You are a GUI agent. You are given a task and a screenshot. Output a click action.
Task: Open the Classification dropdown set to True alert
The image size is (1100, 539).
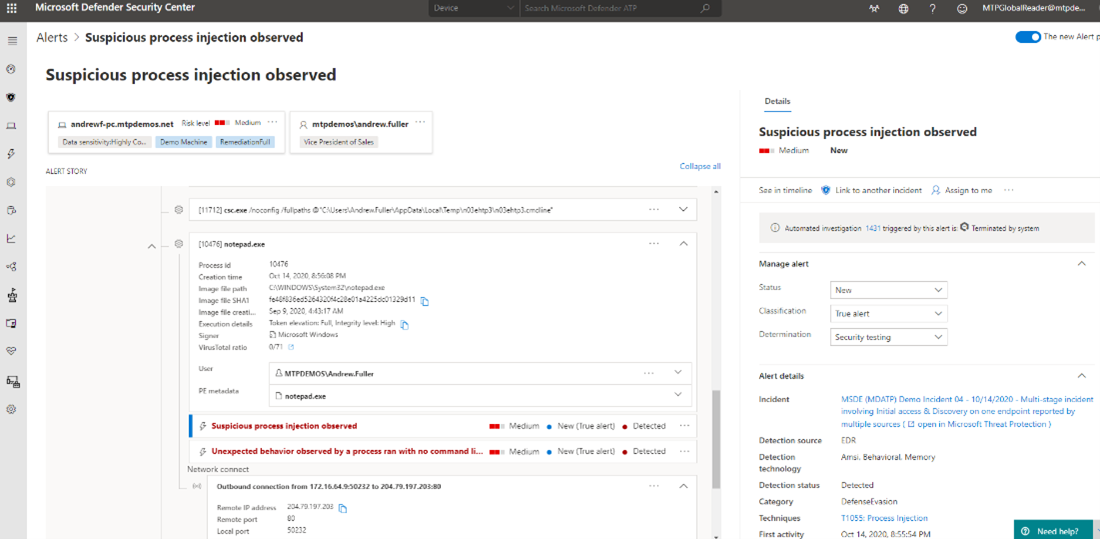[888, 314]
